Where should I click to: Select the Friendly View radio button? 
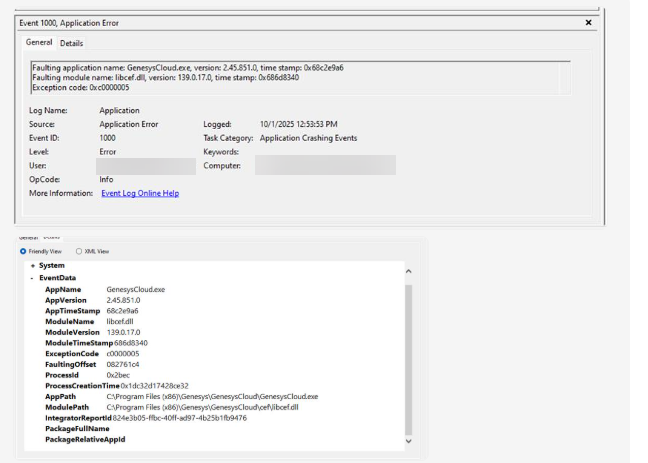23,251
